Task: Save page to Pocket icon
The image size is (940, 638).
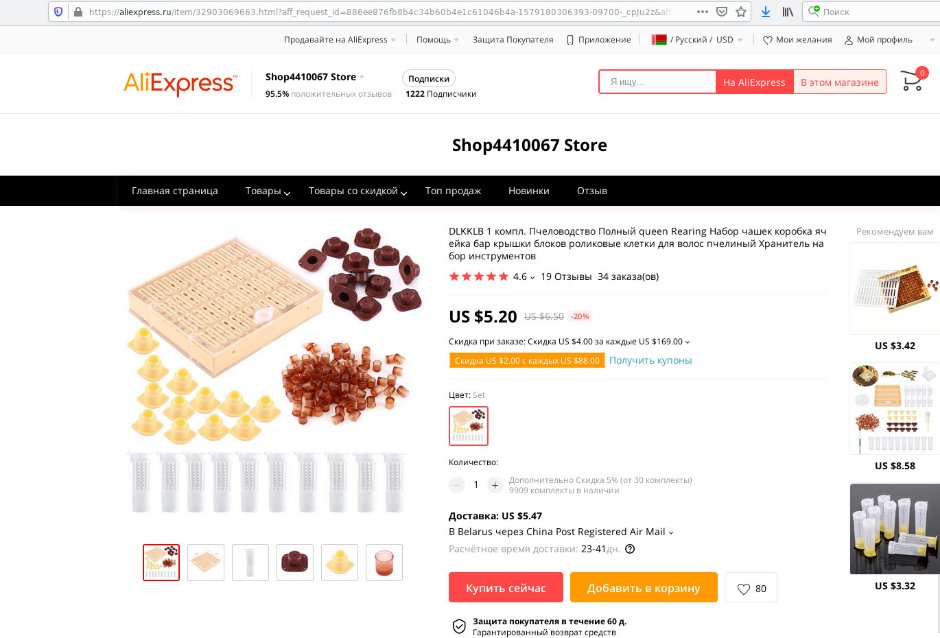Action: pyautogui.click(x=722, y=11)
